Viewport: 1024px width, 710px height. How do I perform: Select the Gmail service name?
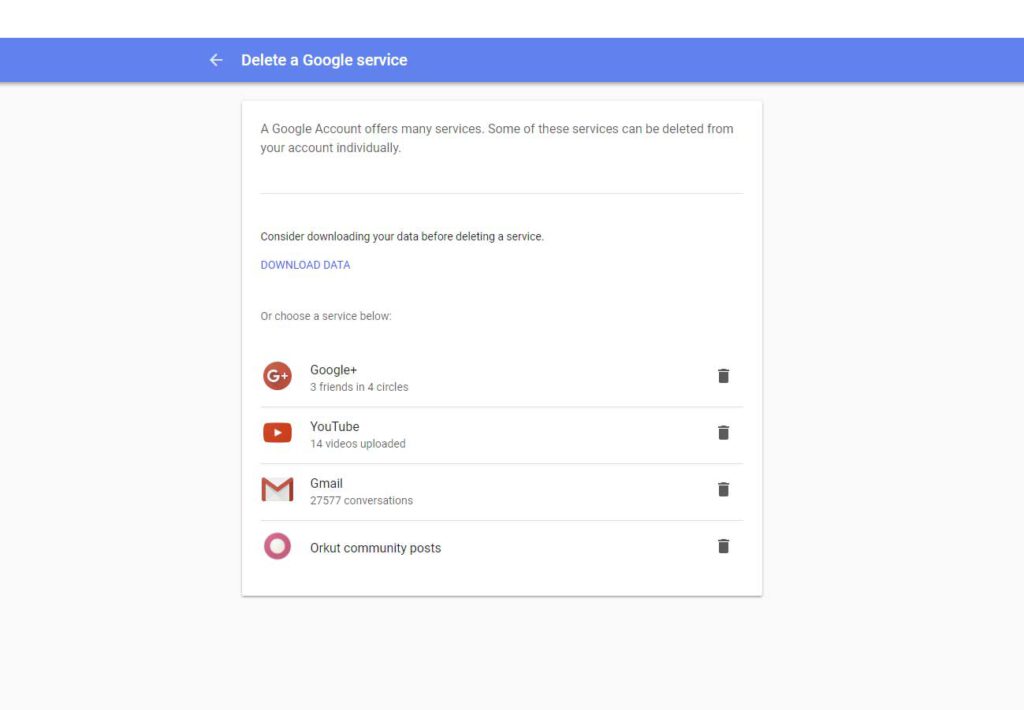(x=327, y=483)
